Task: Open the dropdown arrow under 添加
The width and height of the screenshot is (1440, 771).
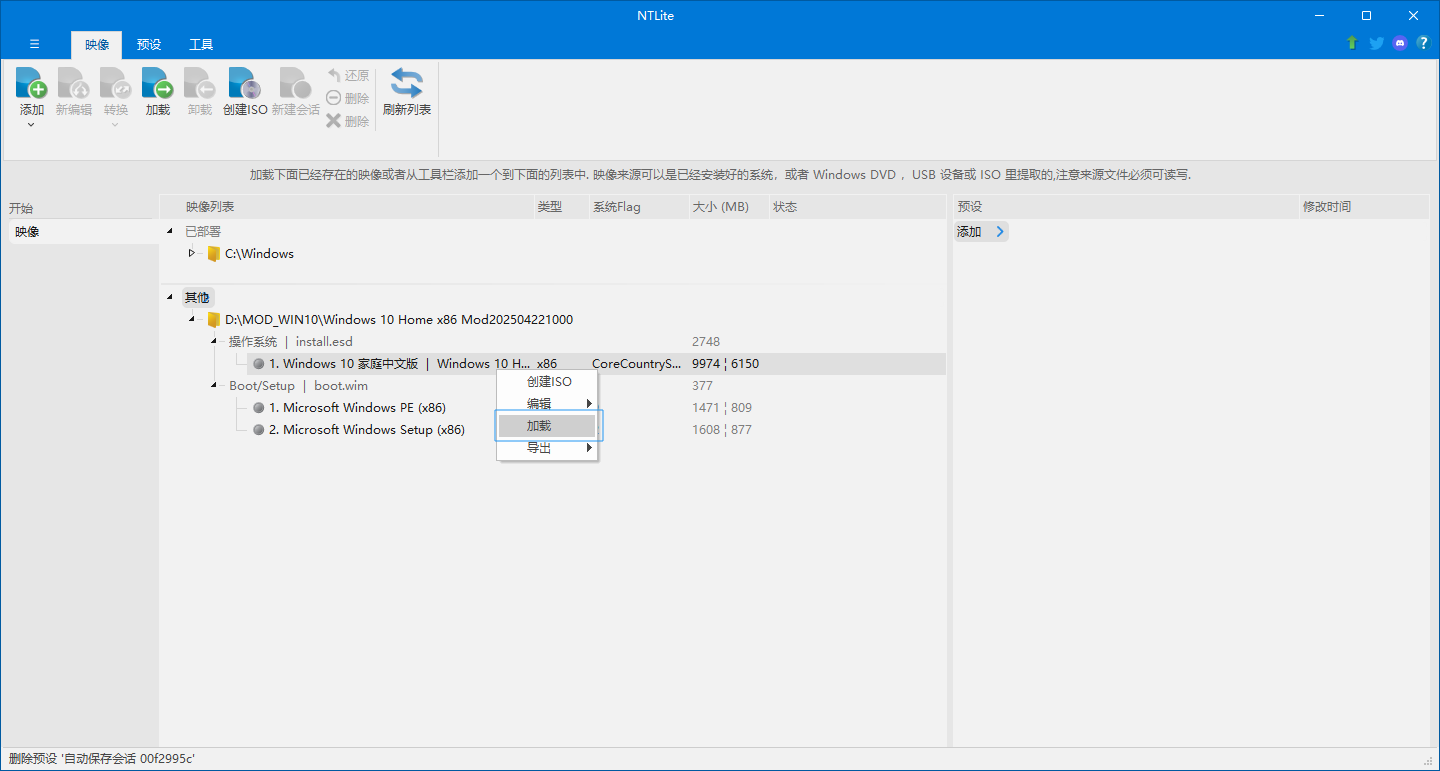Action: pyautogui.click(x=32, y=125)
